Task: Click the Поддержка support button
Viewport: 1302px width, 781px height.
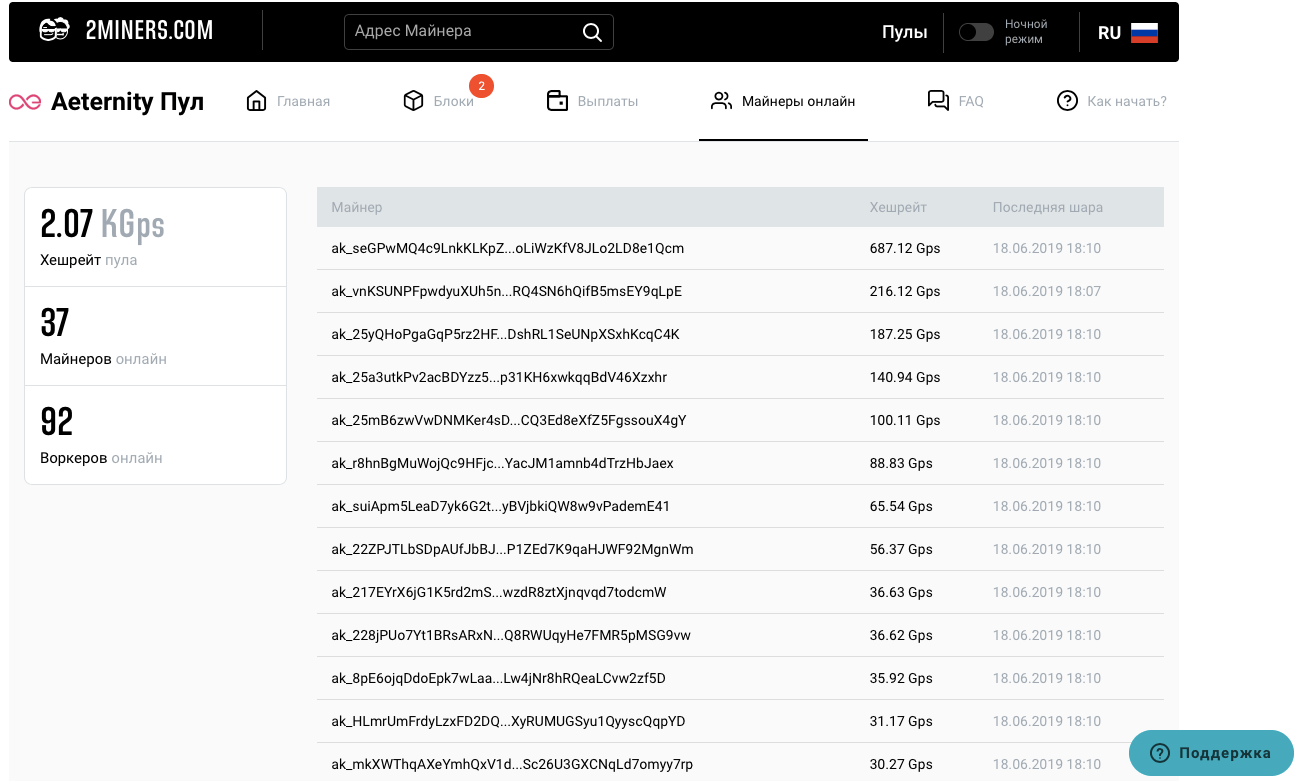Action: click(1210, 753)
